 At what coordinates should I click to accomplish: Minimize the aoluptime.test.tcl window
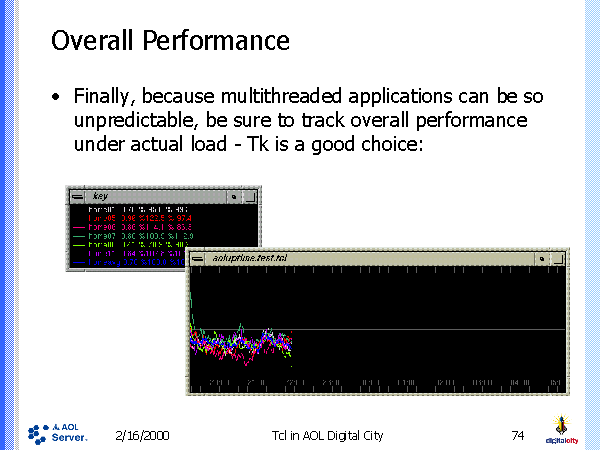click(542, 259)
